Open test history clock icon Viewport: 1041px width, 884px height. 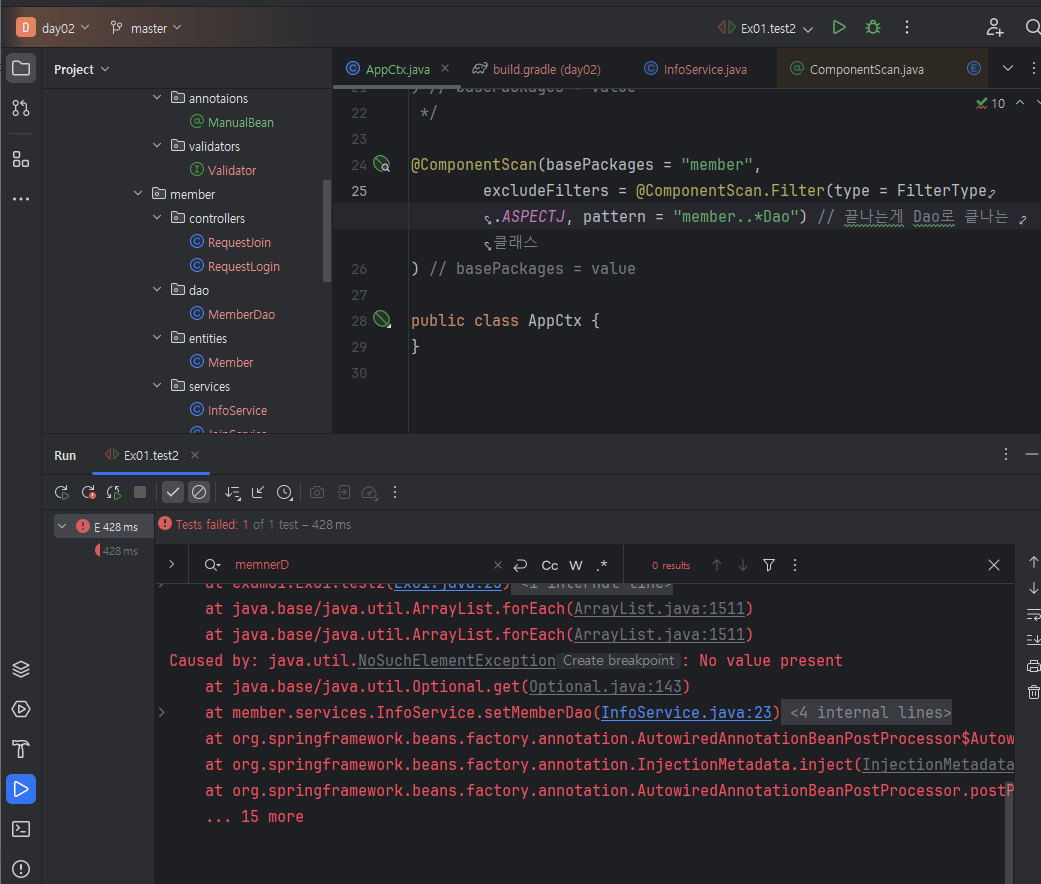[285, 492]
